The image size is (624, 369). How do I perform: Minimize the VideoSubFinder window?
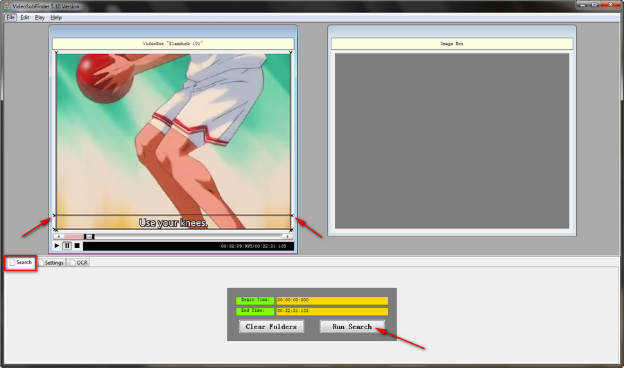coord(583,4)
